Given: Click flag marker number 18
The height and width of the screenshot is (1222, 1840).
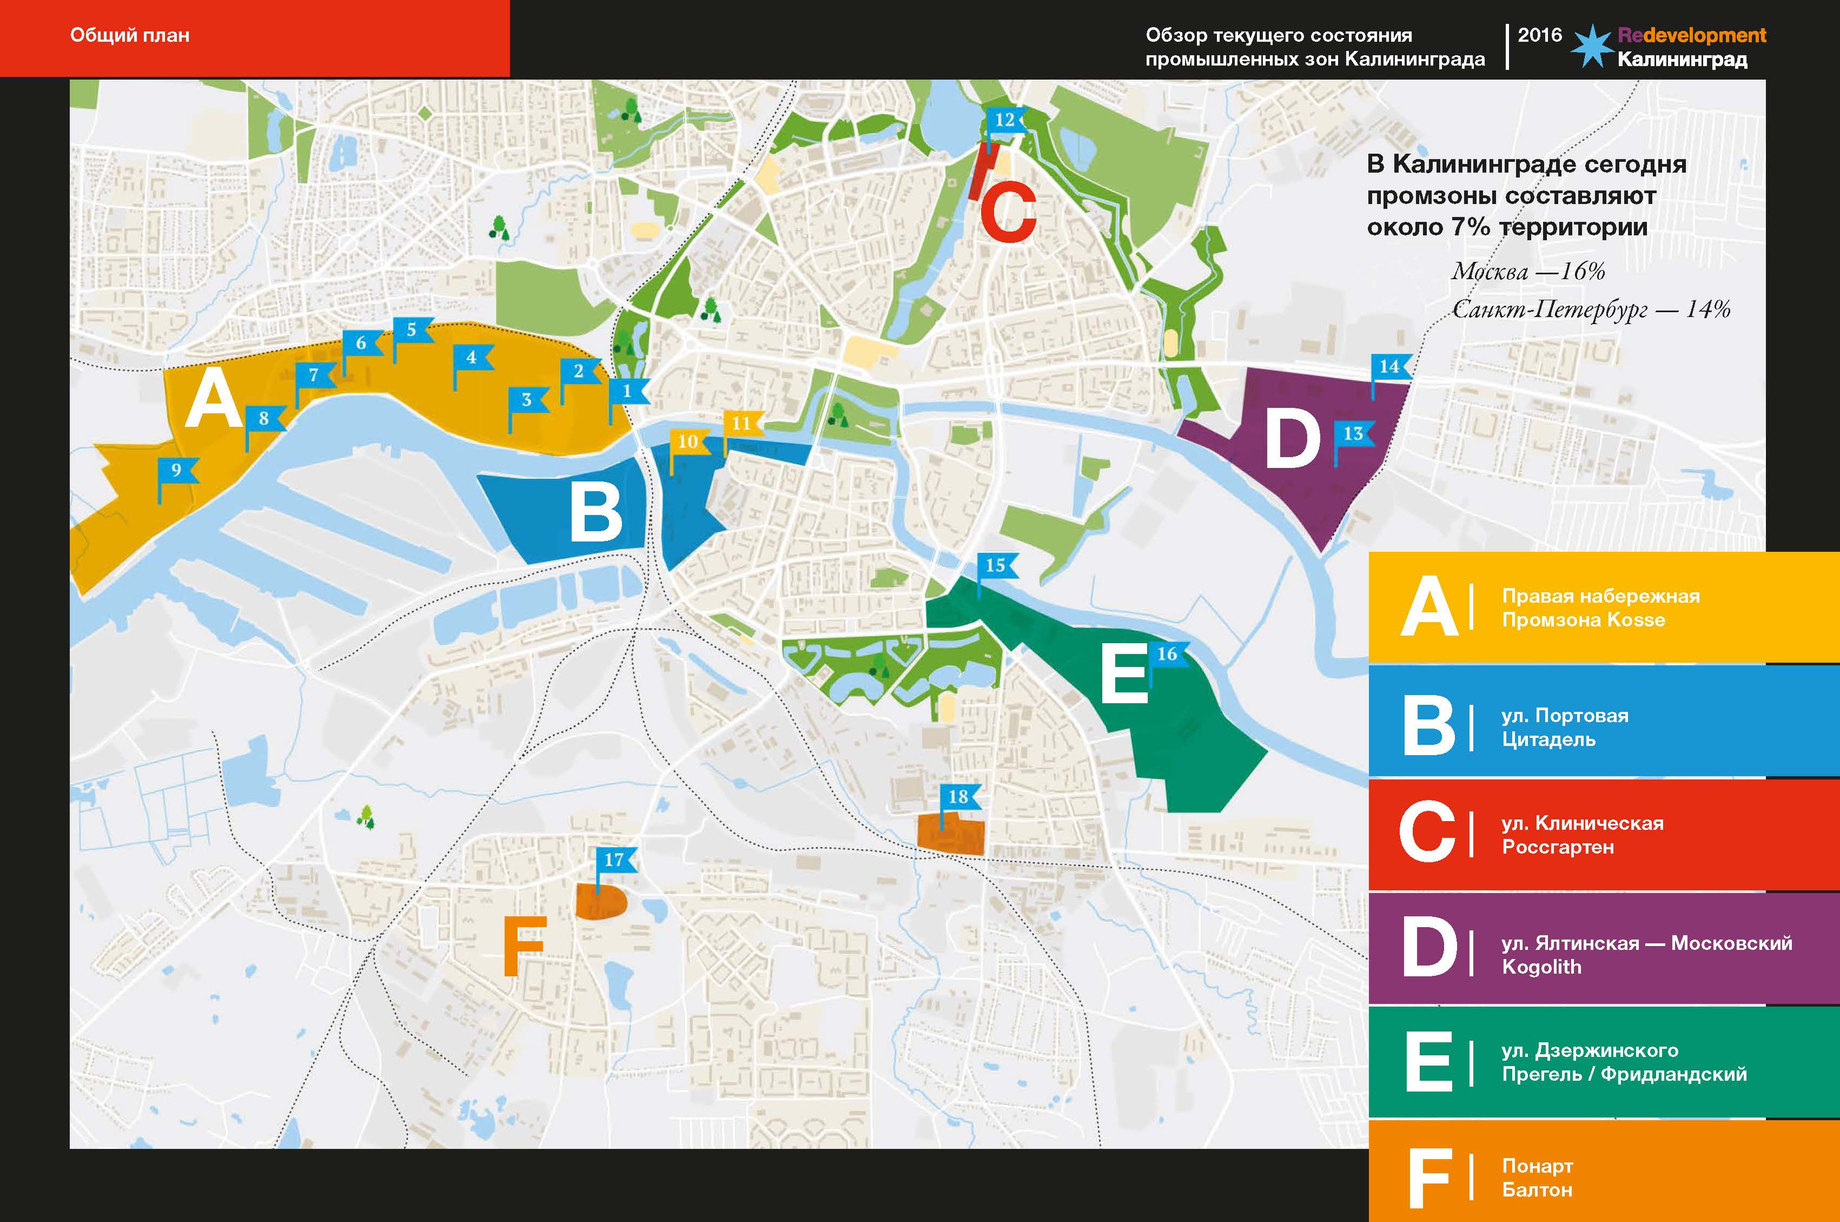Looking at the screenshot, I should click(960, 797).
